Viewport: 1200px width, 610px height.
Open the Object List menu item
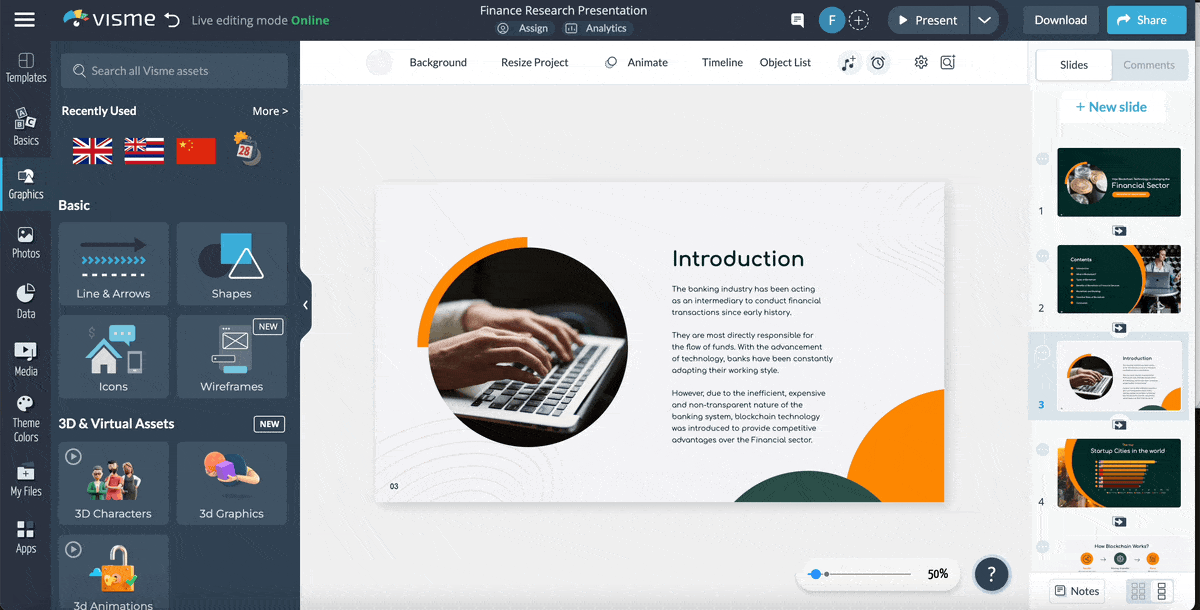click(785, 62)
